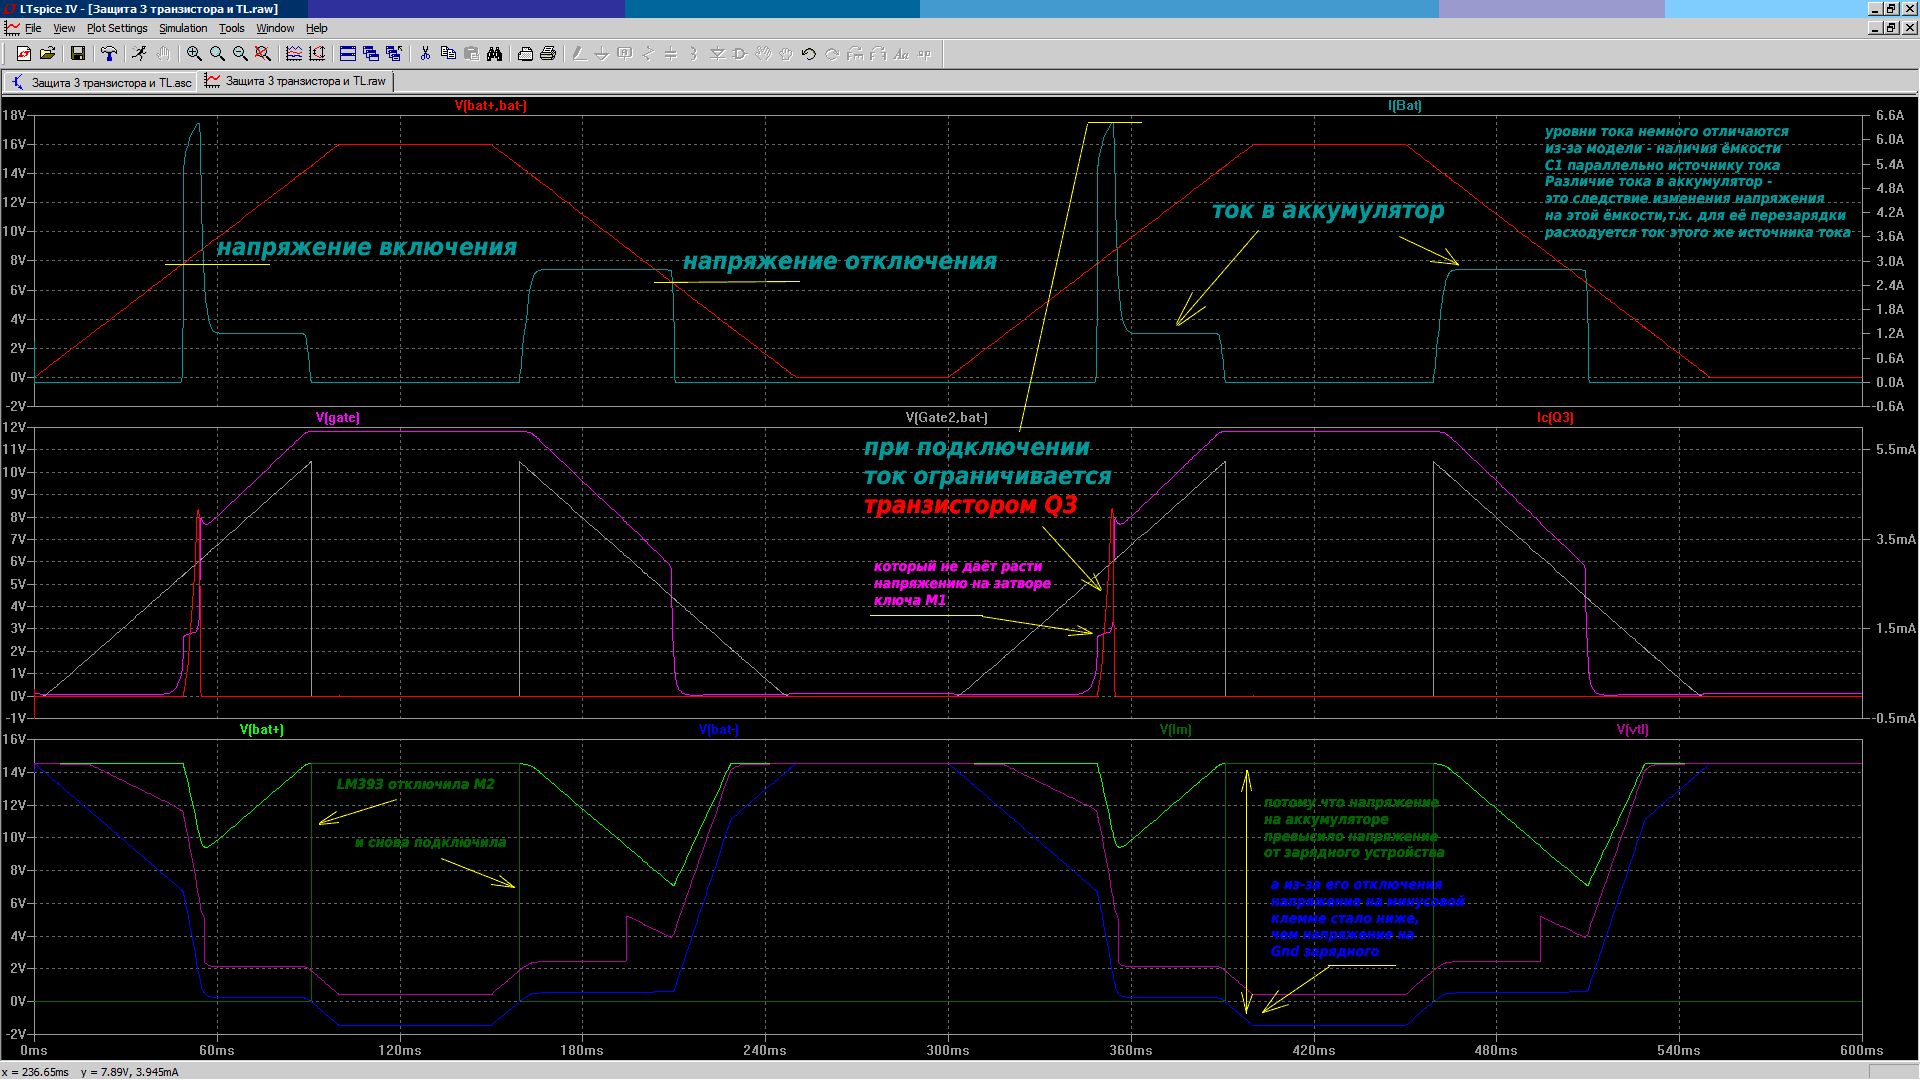Select the Move hand tool
The height and width of the screenshot is (1080, 1920).
[763, 54]
